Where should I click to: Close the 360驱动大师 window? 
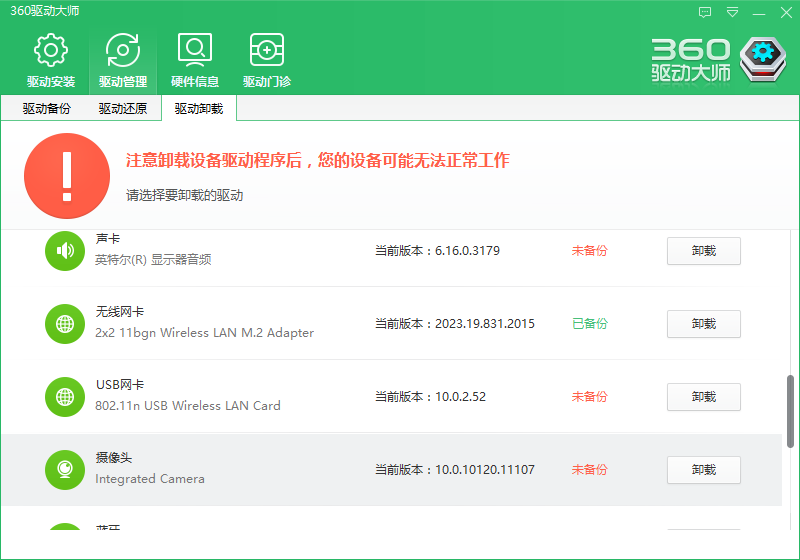click(786, 12)
